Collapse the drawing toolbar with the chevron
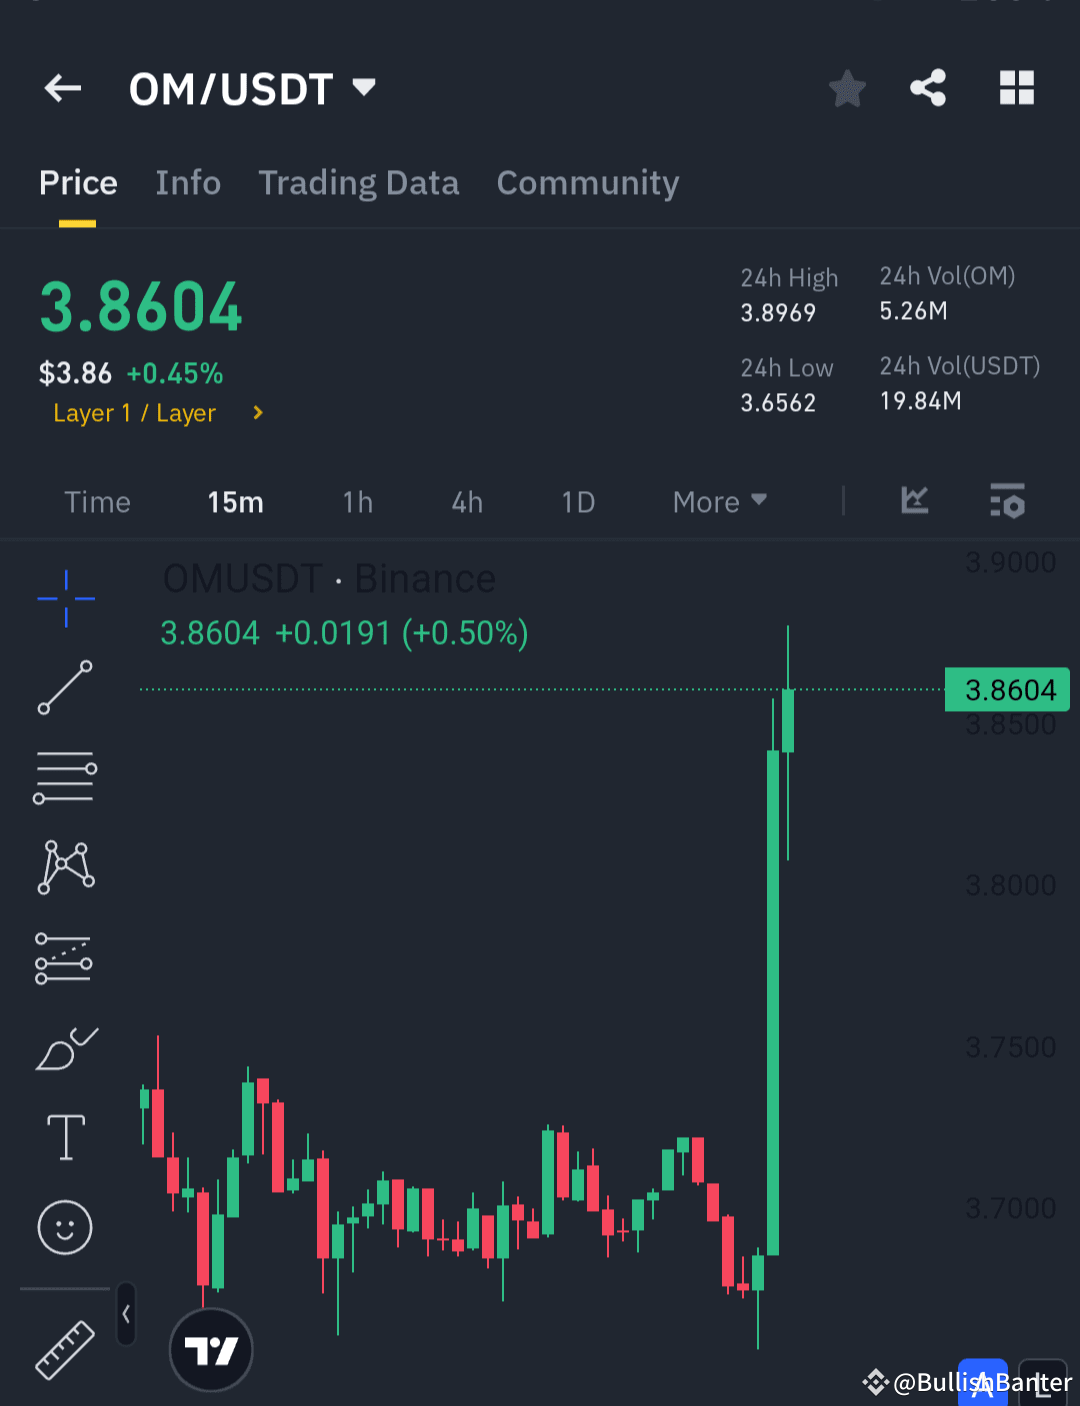 pyautogui.click(x=126, y=1315)
